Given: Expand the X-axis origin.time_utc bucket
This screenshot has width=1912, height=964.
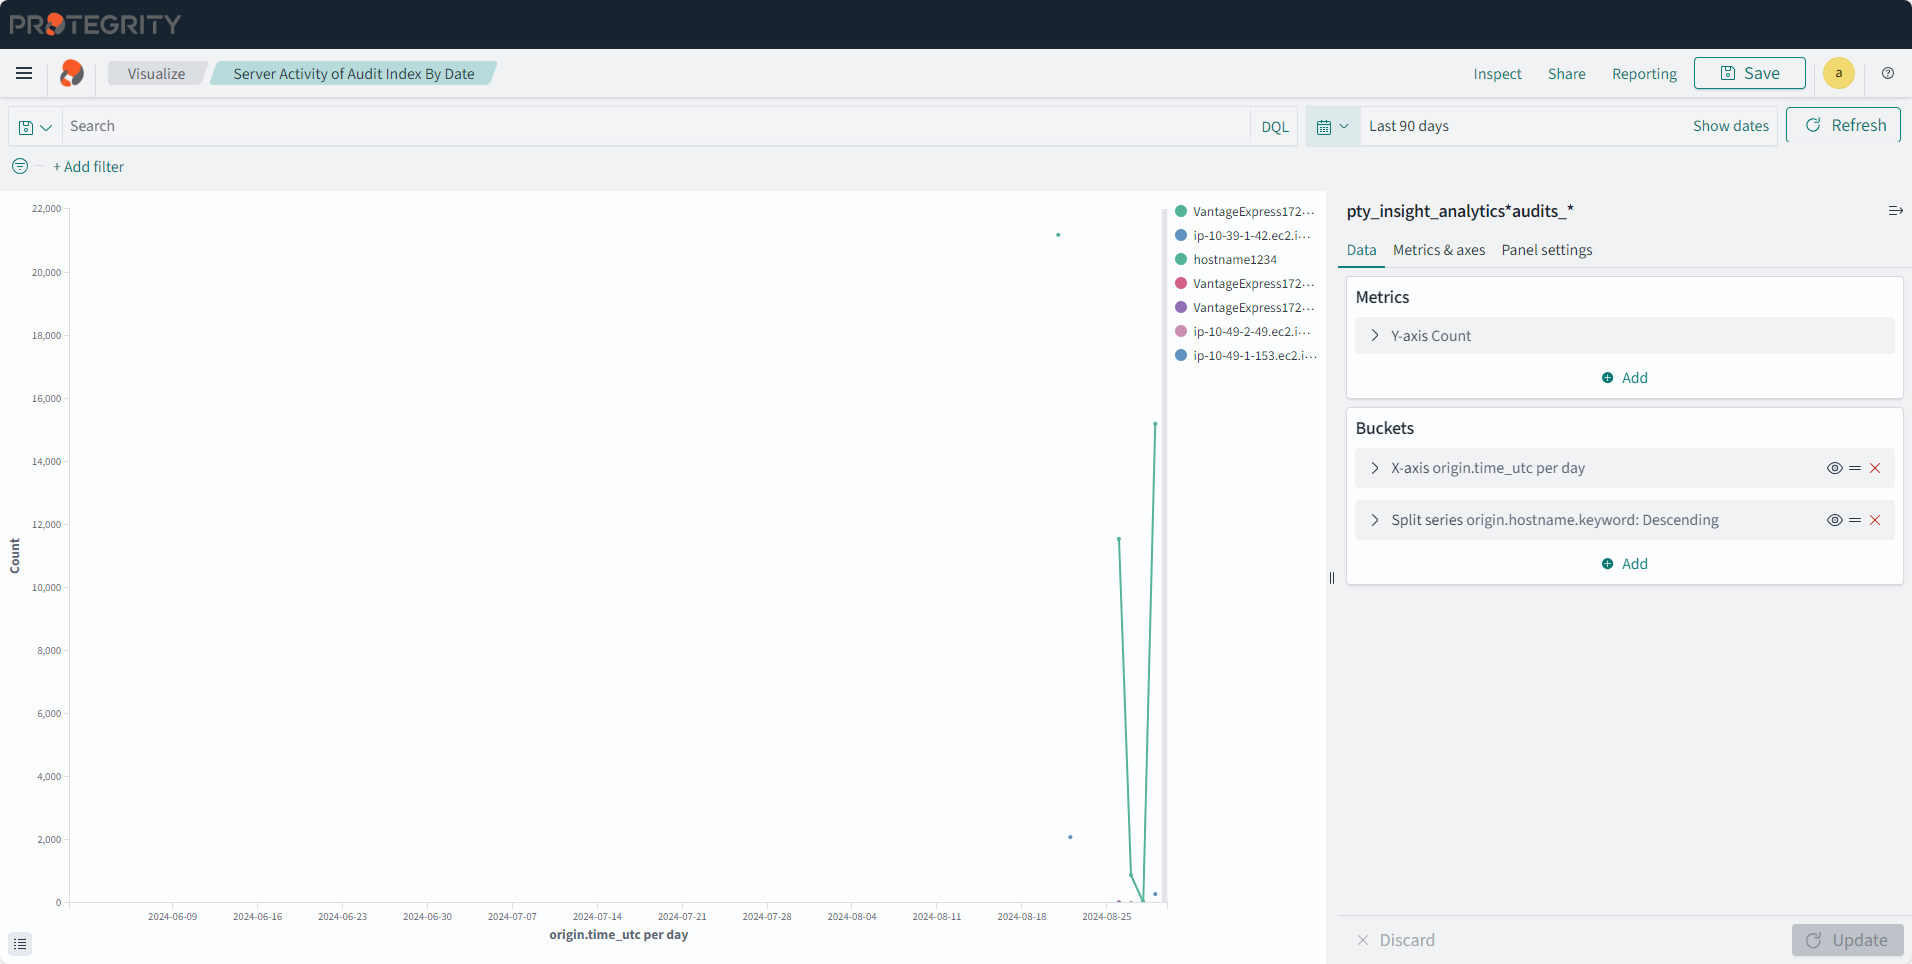Looking at the screenshot, I should pyautogui.click(x=1375, y=468).
